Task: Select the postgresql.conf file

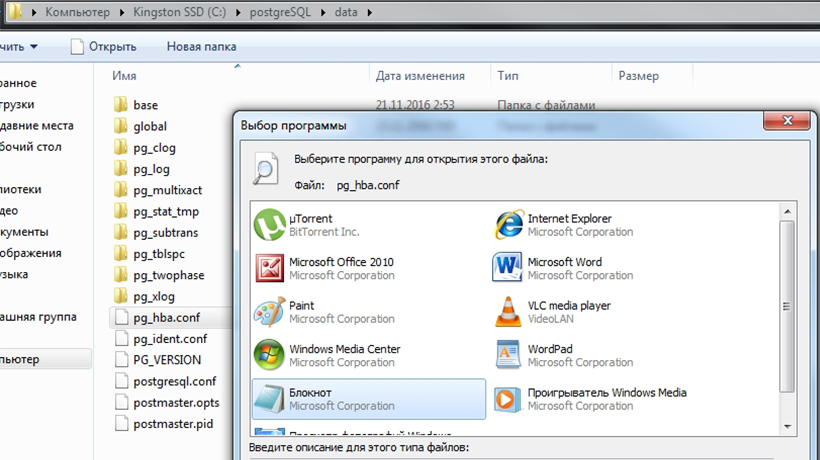Action: pos(174,381)
